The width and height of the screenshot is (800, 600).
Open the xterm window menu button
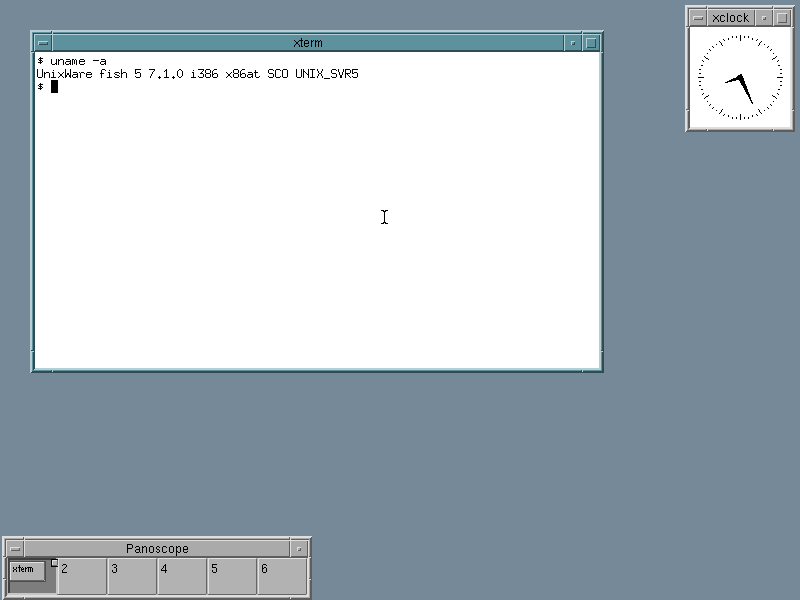click(43, 43)
